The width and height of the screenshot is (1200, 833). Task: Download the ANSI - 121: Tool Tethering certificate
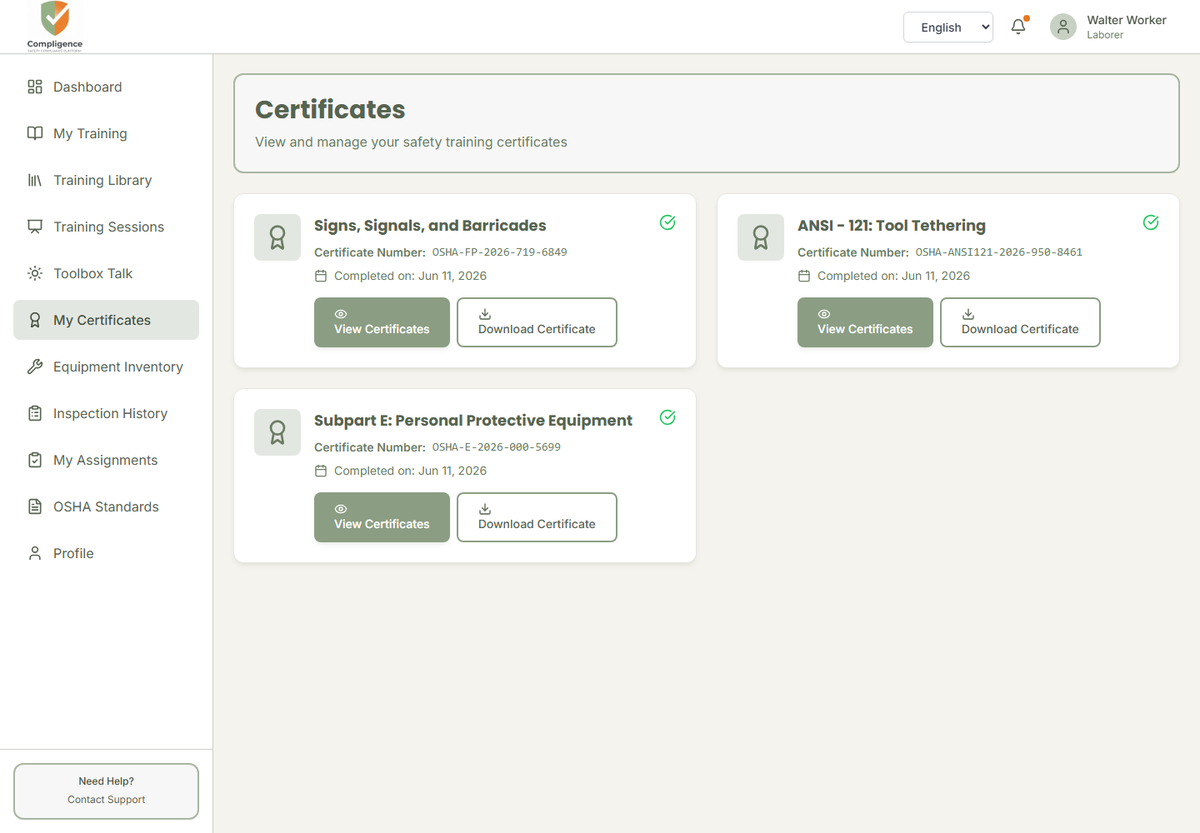tap(1020, 322)
